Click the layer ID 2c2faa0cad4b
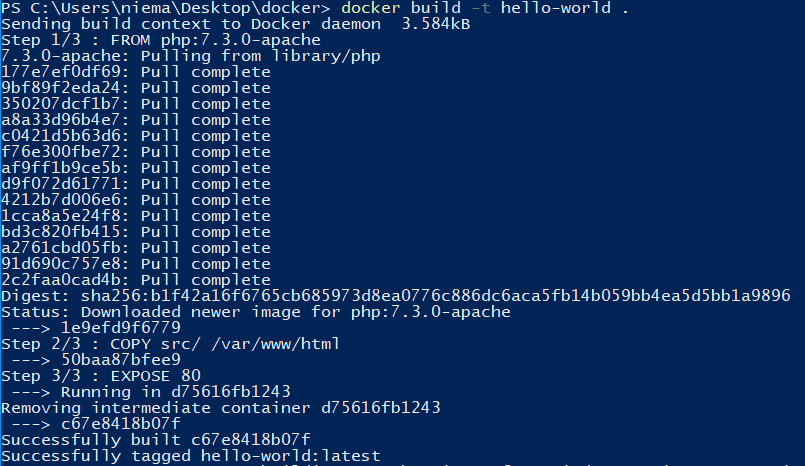 pos(61,280)
